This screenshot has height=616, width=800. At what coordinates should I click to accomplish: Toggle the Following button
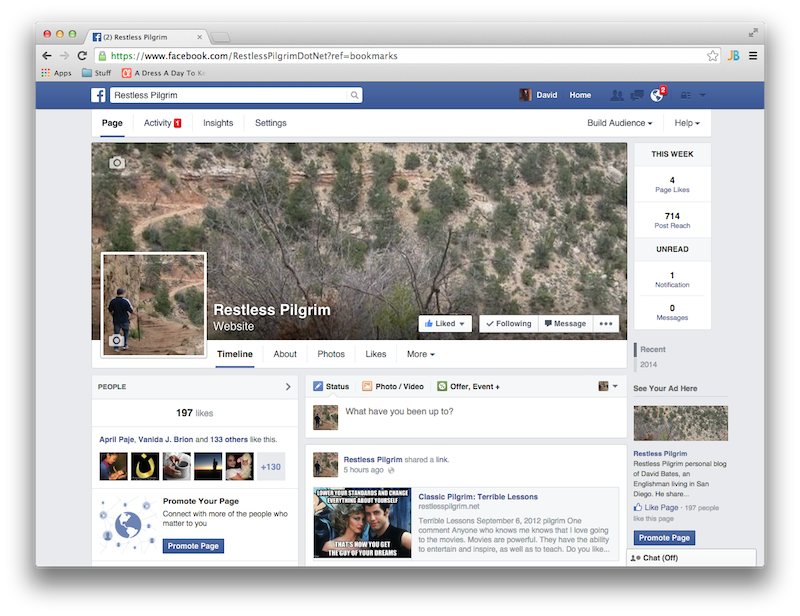[x=509, y=324]
